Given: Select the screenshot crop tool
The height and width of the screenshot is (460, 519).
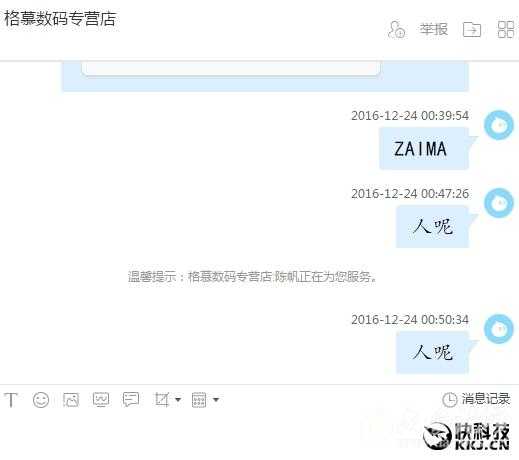Looking at the screenshot, I should (162, 399).
